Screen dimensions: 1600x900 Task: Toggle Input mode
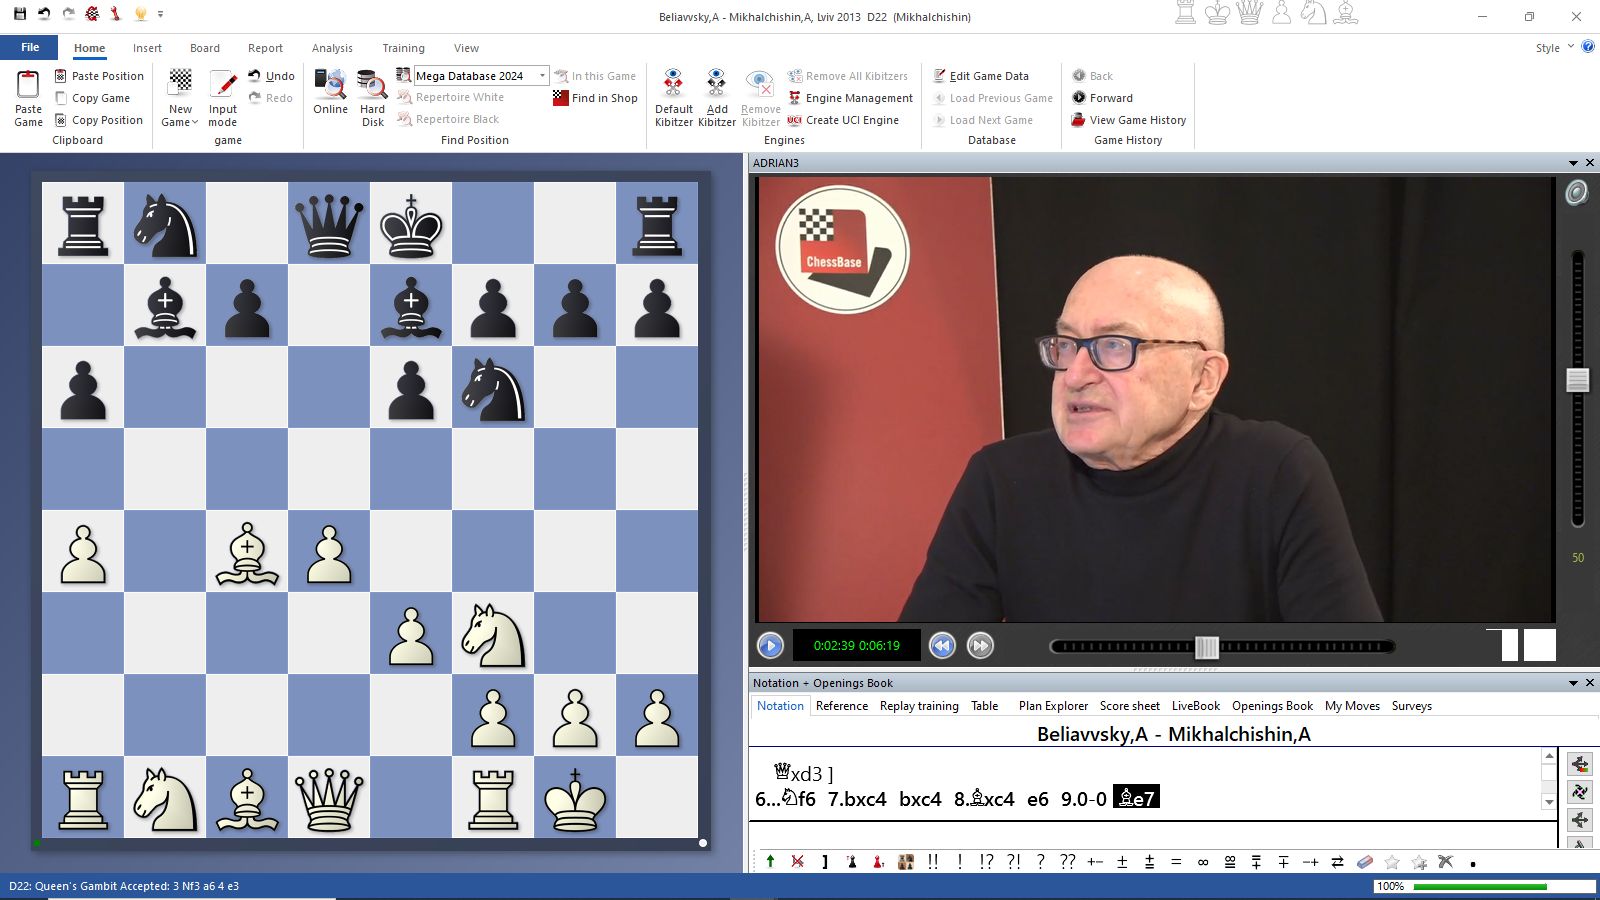tap(223, 98)
